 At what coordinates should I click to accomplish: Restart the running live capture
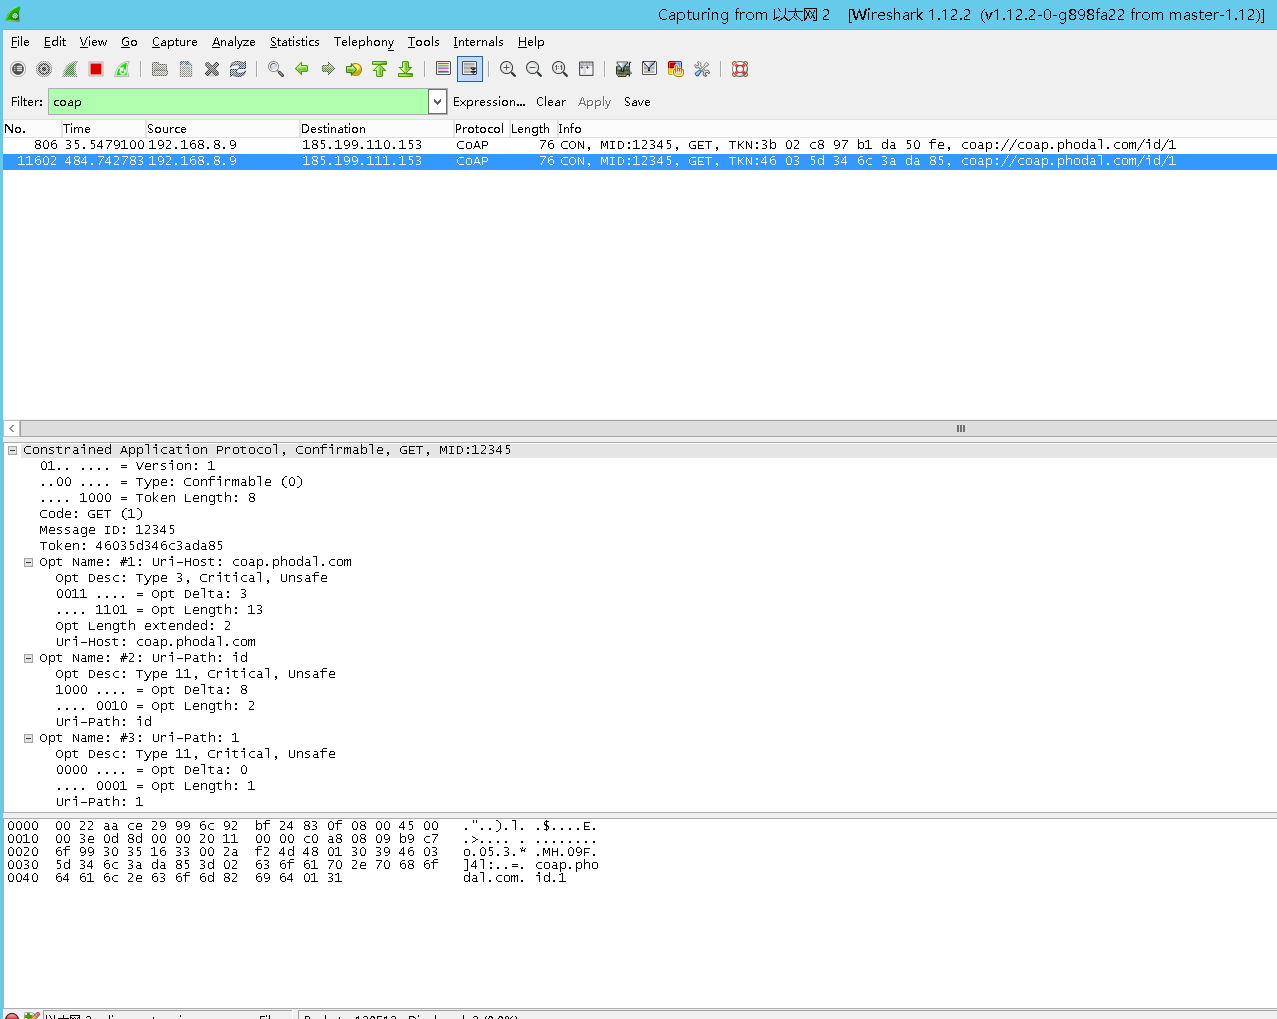click(x=122, y=69)
